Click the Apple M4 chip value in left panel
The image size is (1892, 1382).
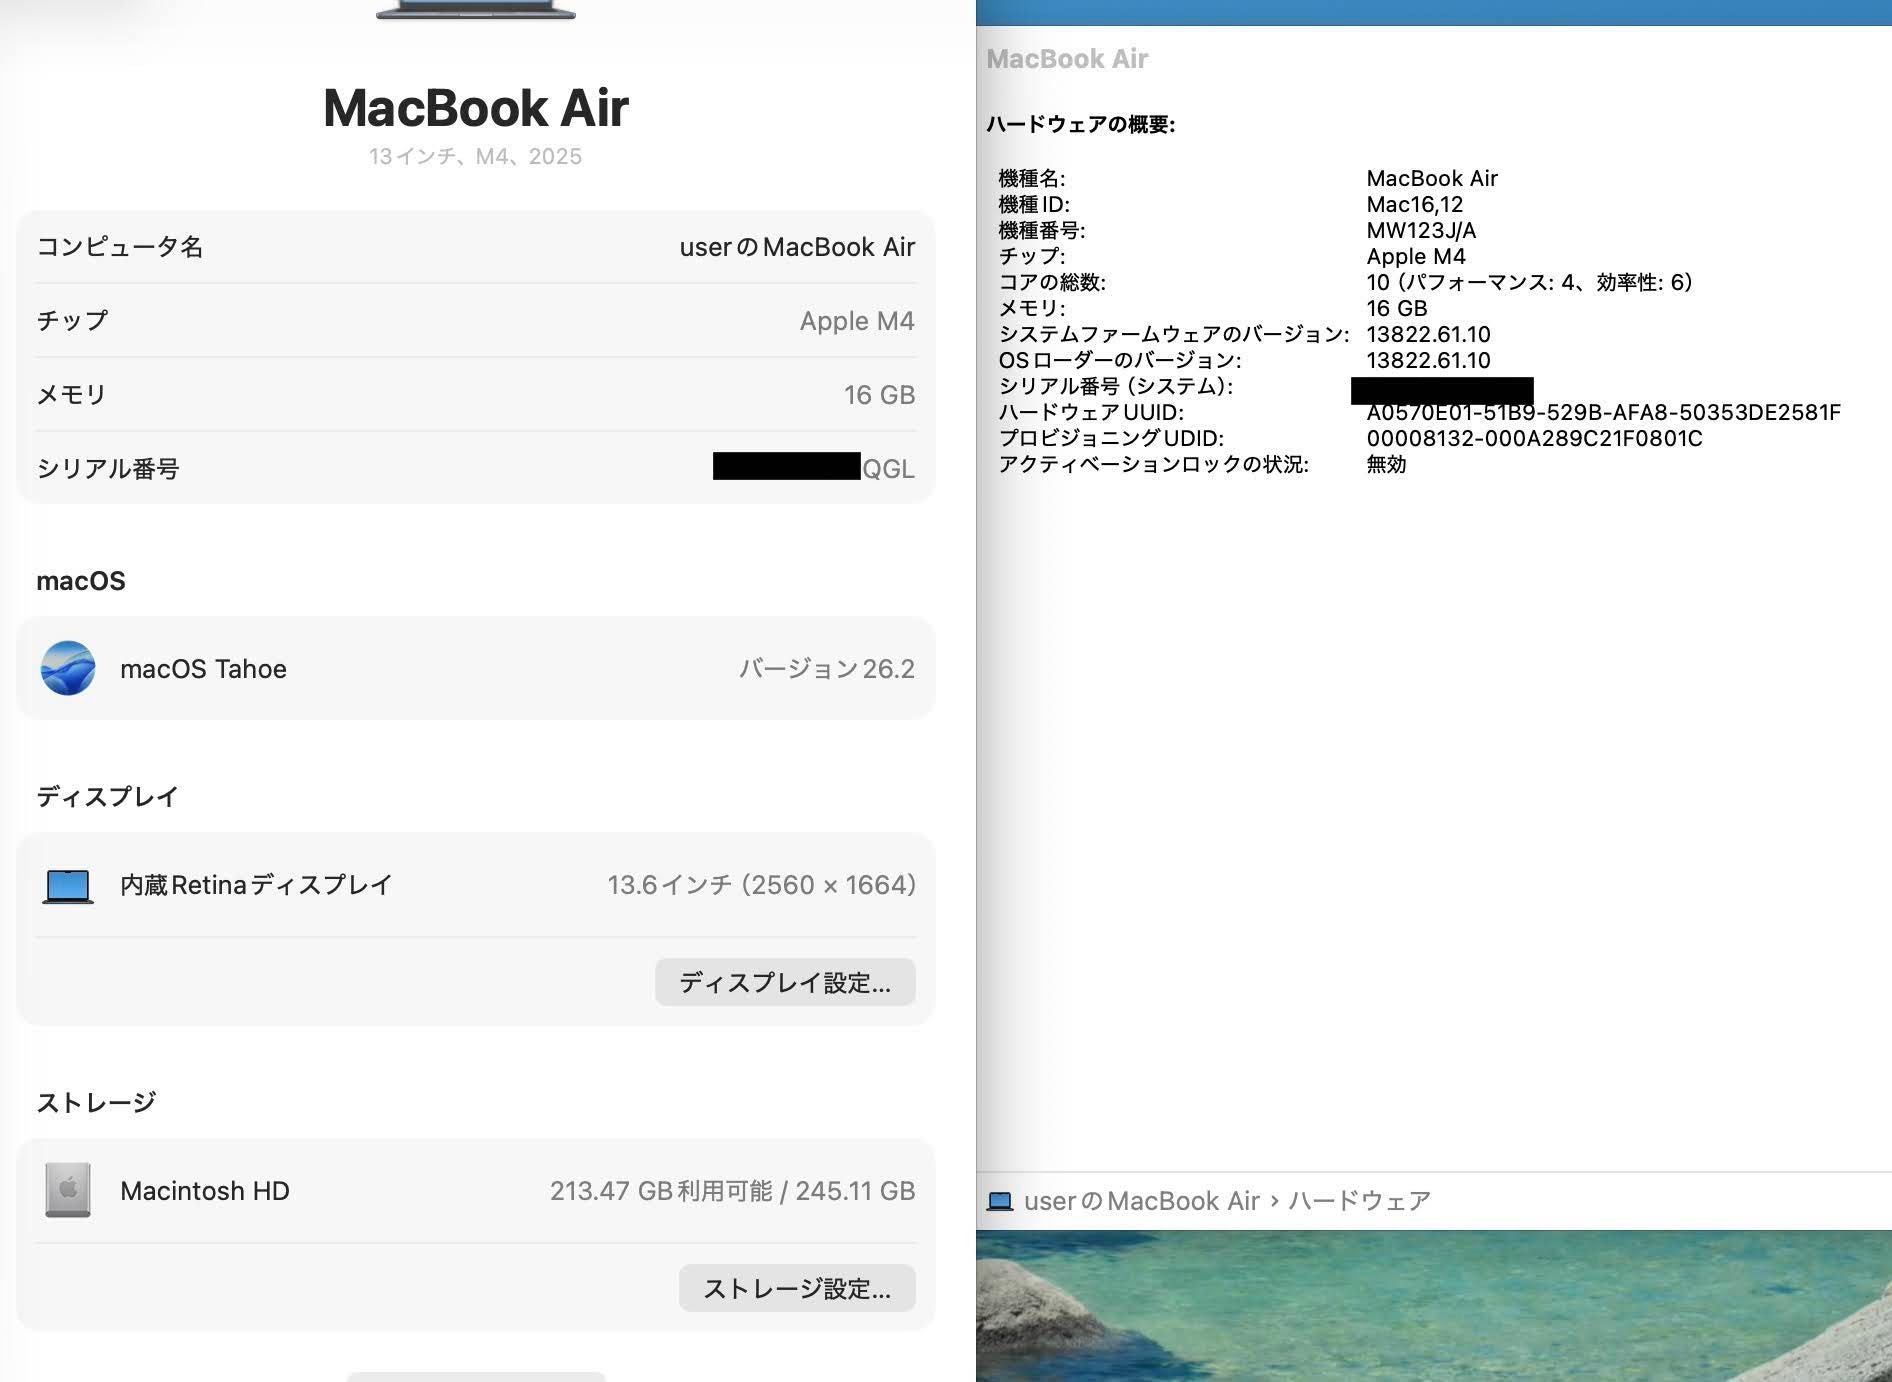click(x=856, y=321)
